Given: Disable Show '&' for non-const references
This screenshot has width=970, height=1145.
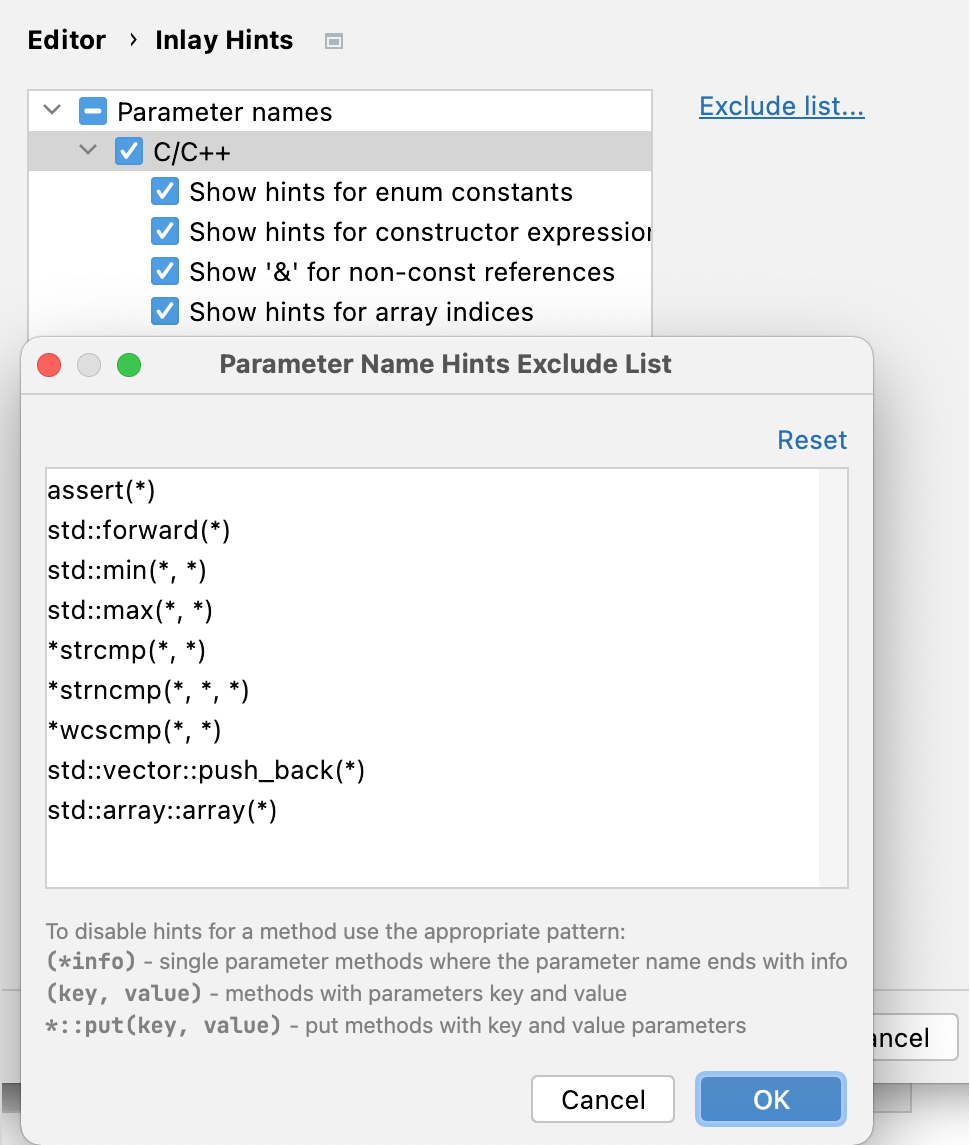Looking at the screenshot, I should coord(164,271).
